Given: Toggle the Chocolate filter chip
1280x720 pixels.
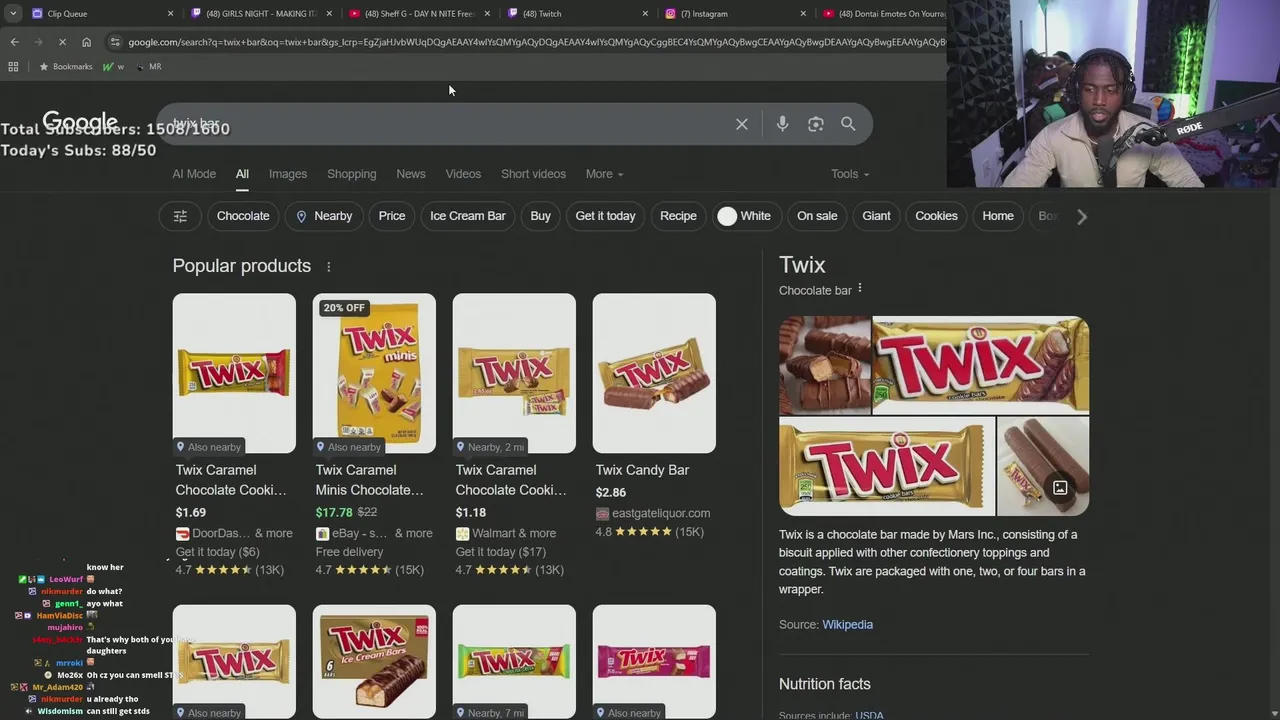Looking at the screenshot, I should (x=243, y=216).
